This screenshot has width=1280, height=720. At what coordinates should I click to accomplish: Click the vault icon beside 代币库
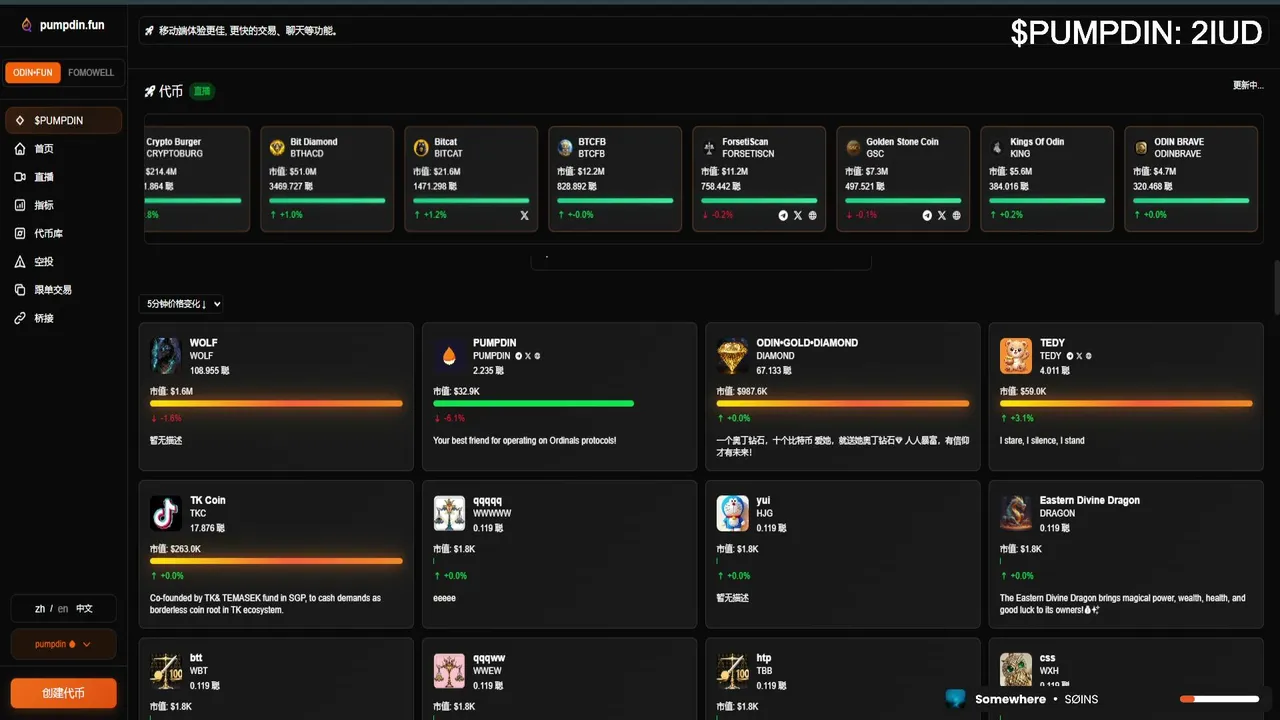20,233
